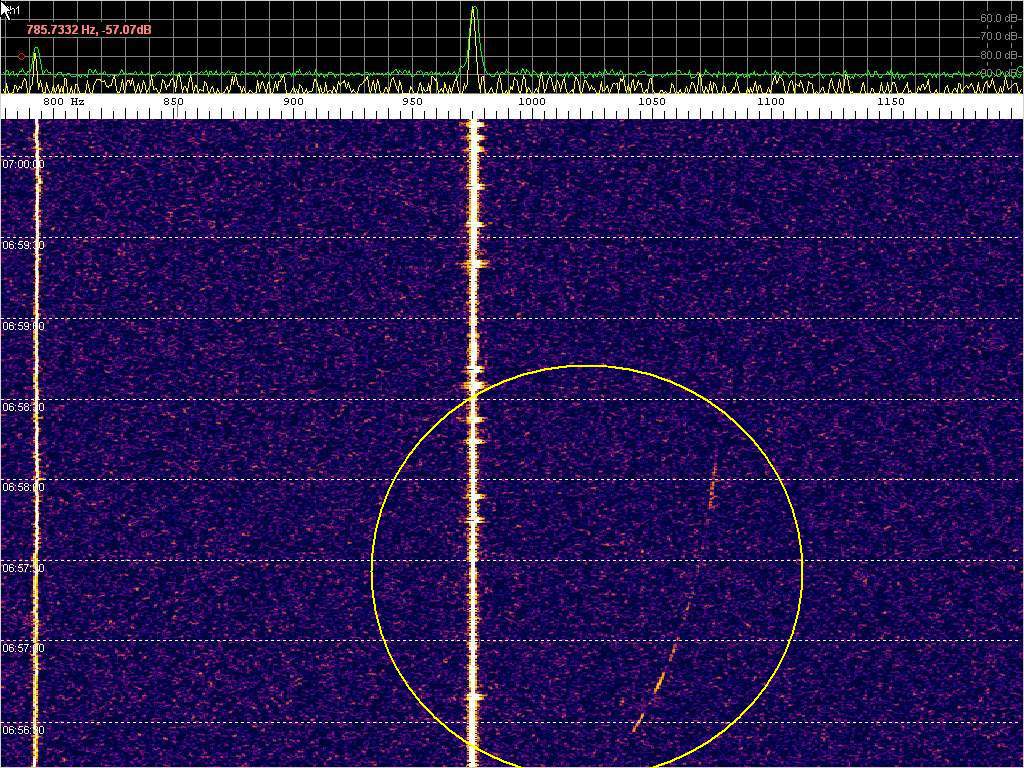
Task: Click the 80.0 dB amplitude scale label
Action: click(x=999, y=55)
